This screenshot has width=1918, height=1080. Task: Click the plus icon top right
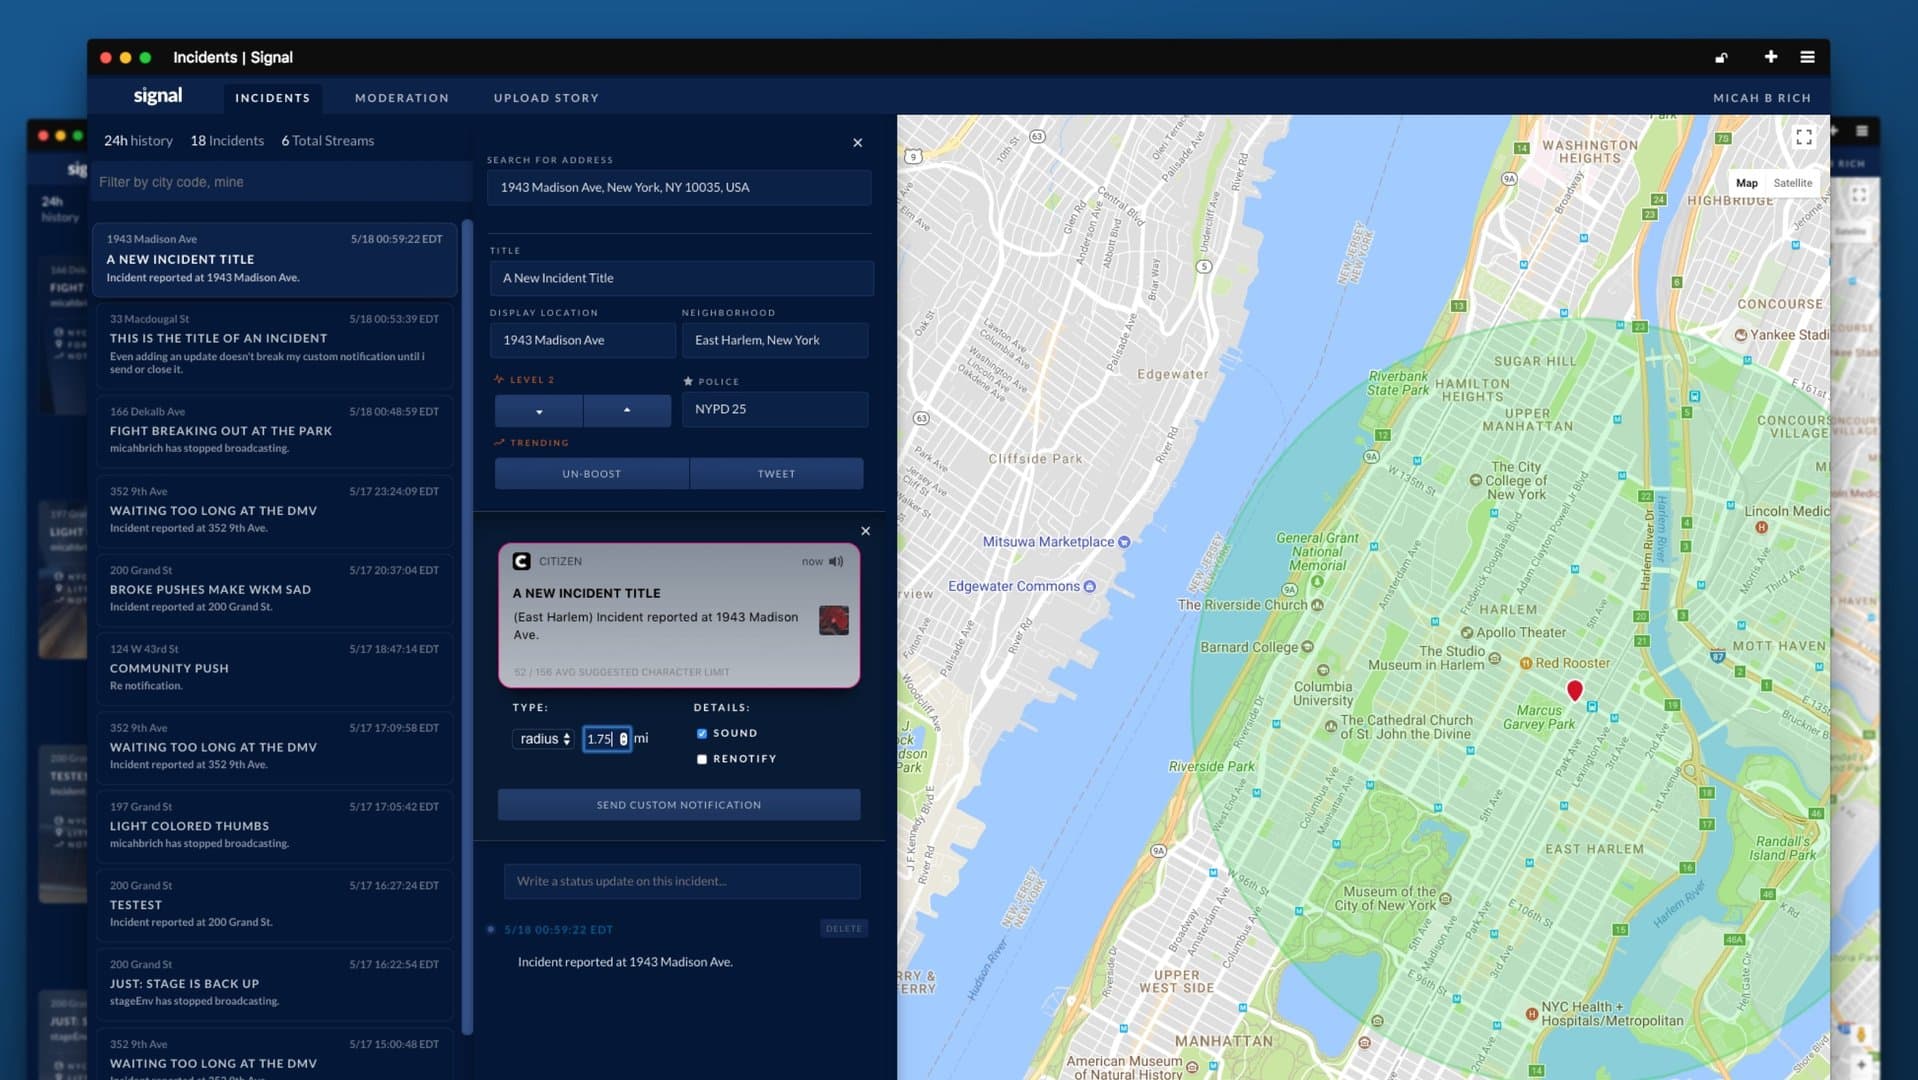pos(1770,58)
